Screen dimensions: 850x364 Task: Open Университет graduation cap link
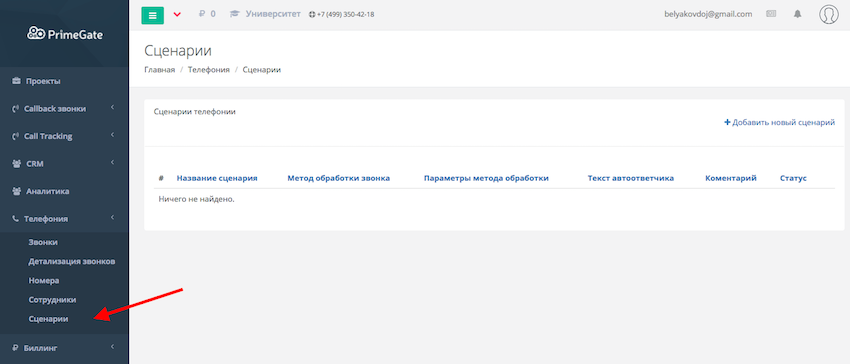tap(265, 14)
